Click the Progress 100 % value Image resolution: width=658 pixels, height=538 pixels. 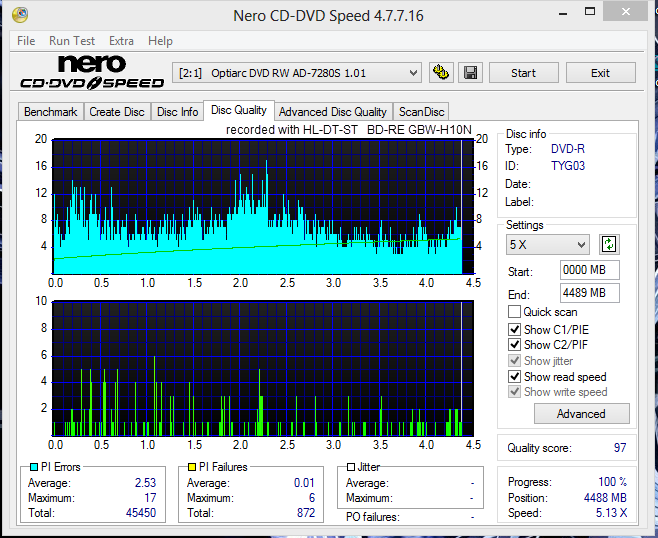[613, 482]
